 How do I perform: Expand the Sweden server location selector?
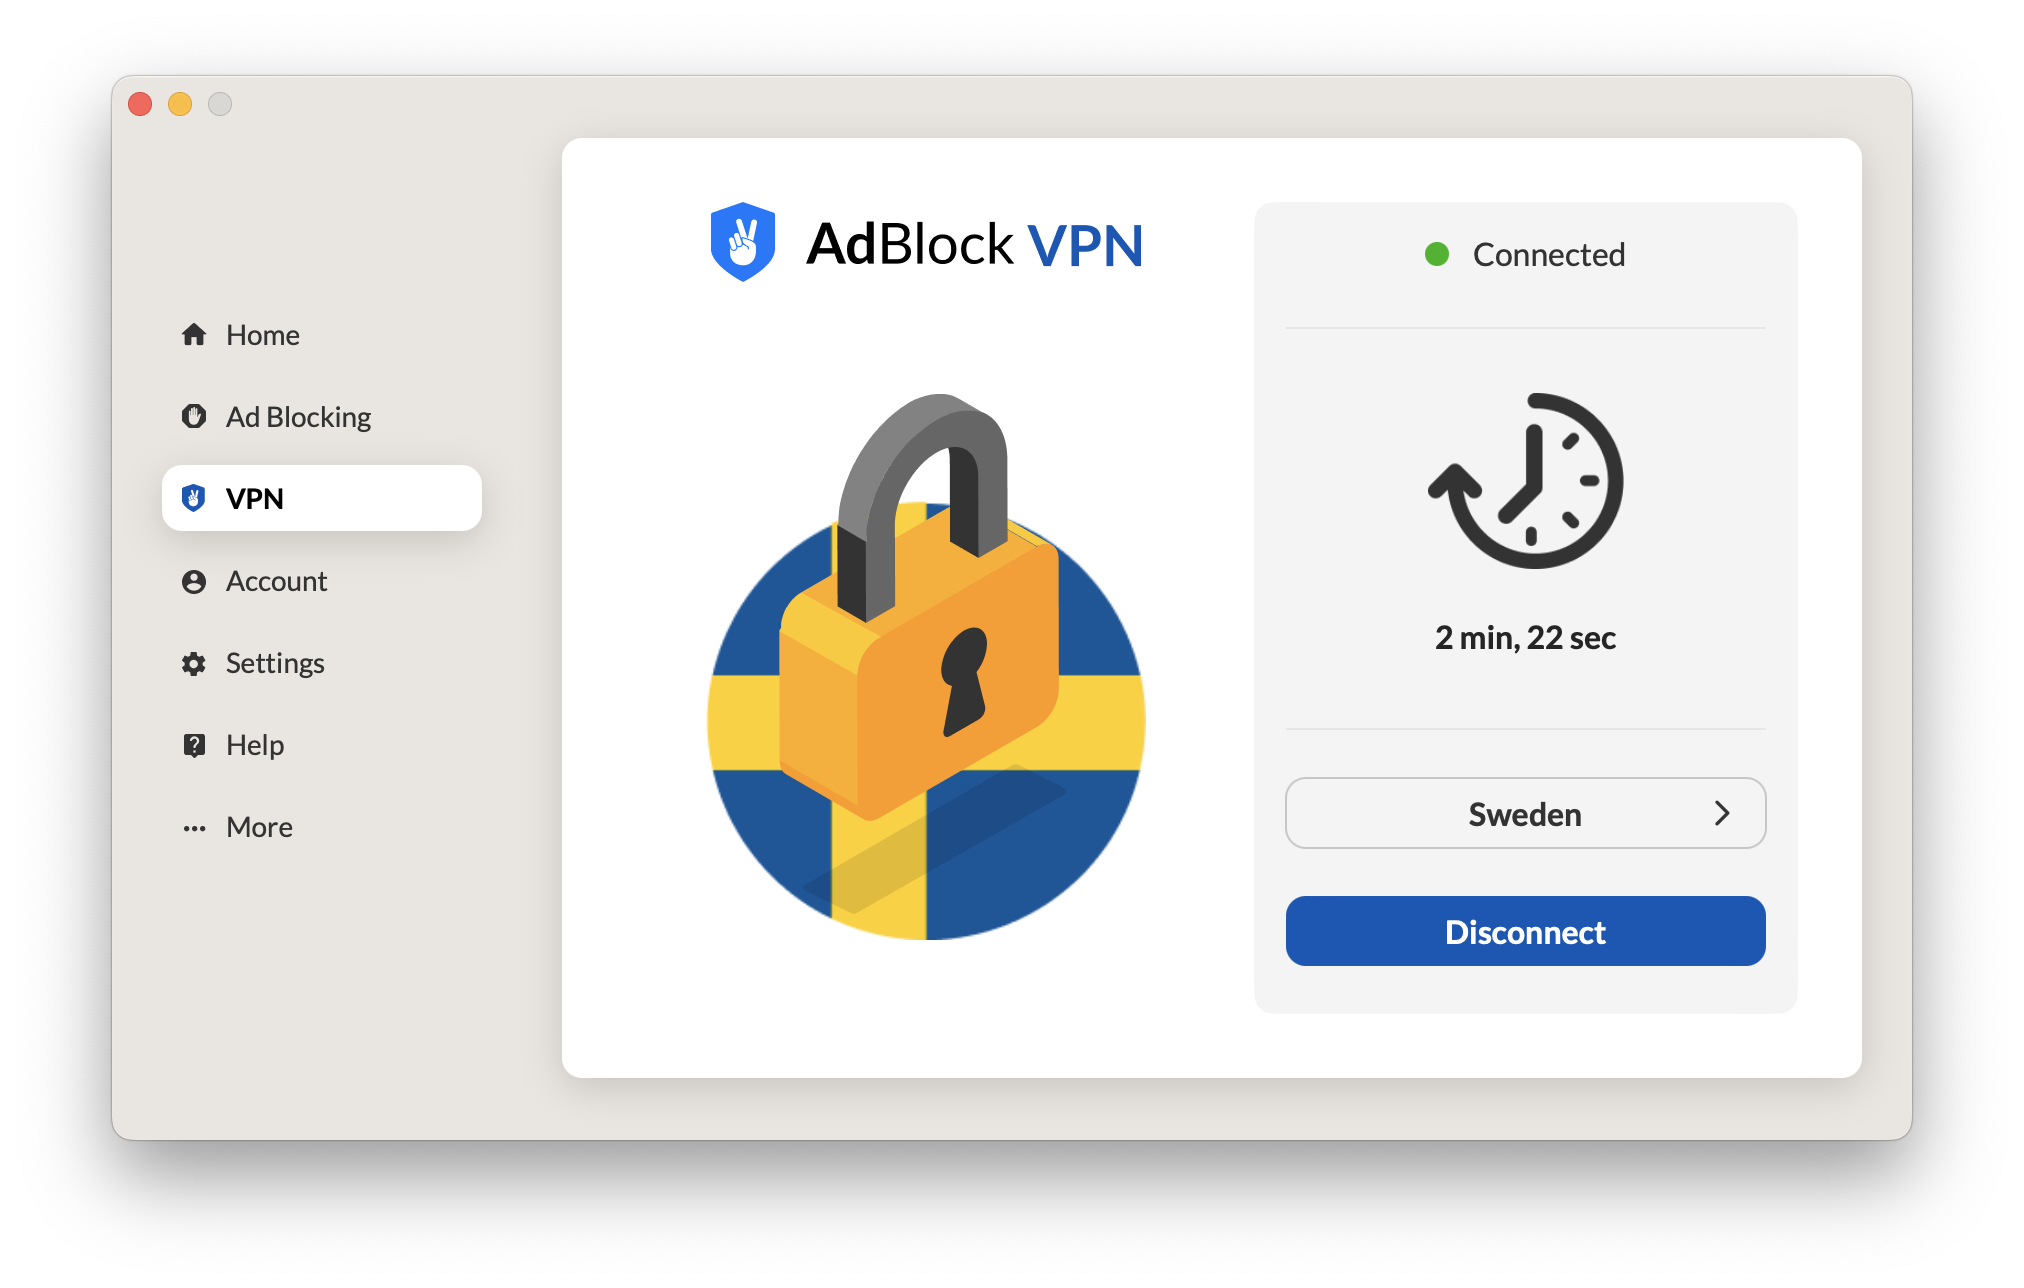(1524, 813)
